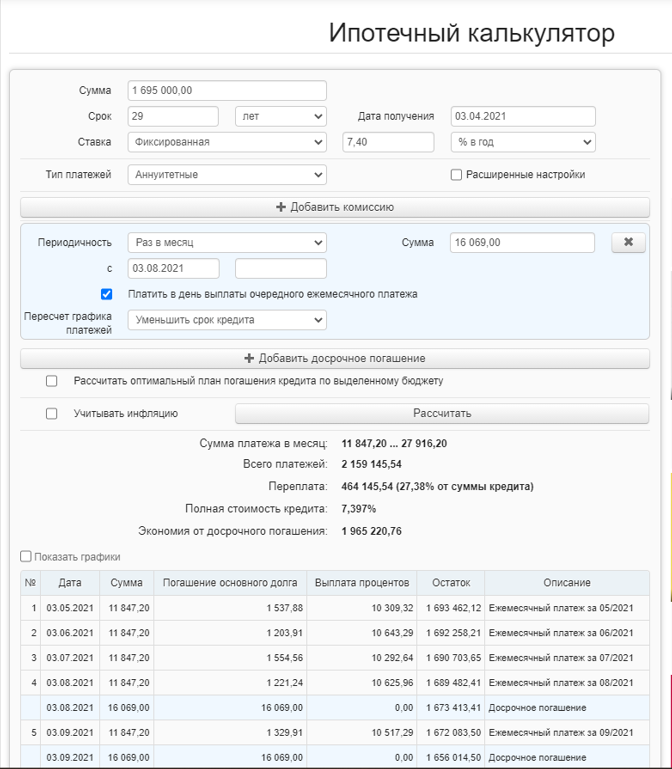Enable 'Рассчитать оптимальный план погашения' checkbox
The image size is (672, 769).
52,381
